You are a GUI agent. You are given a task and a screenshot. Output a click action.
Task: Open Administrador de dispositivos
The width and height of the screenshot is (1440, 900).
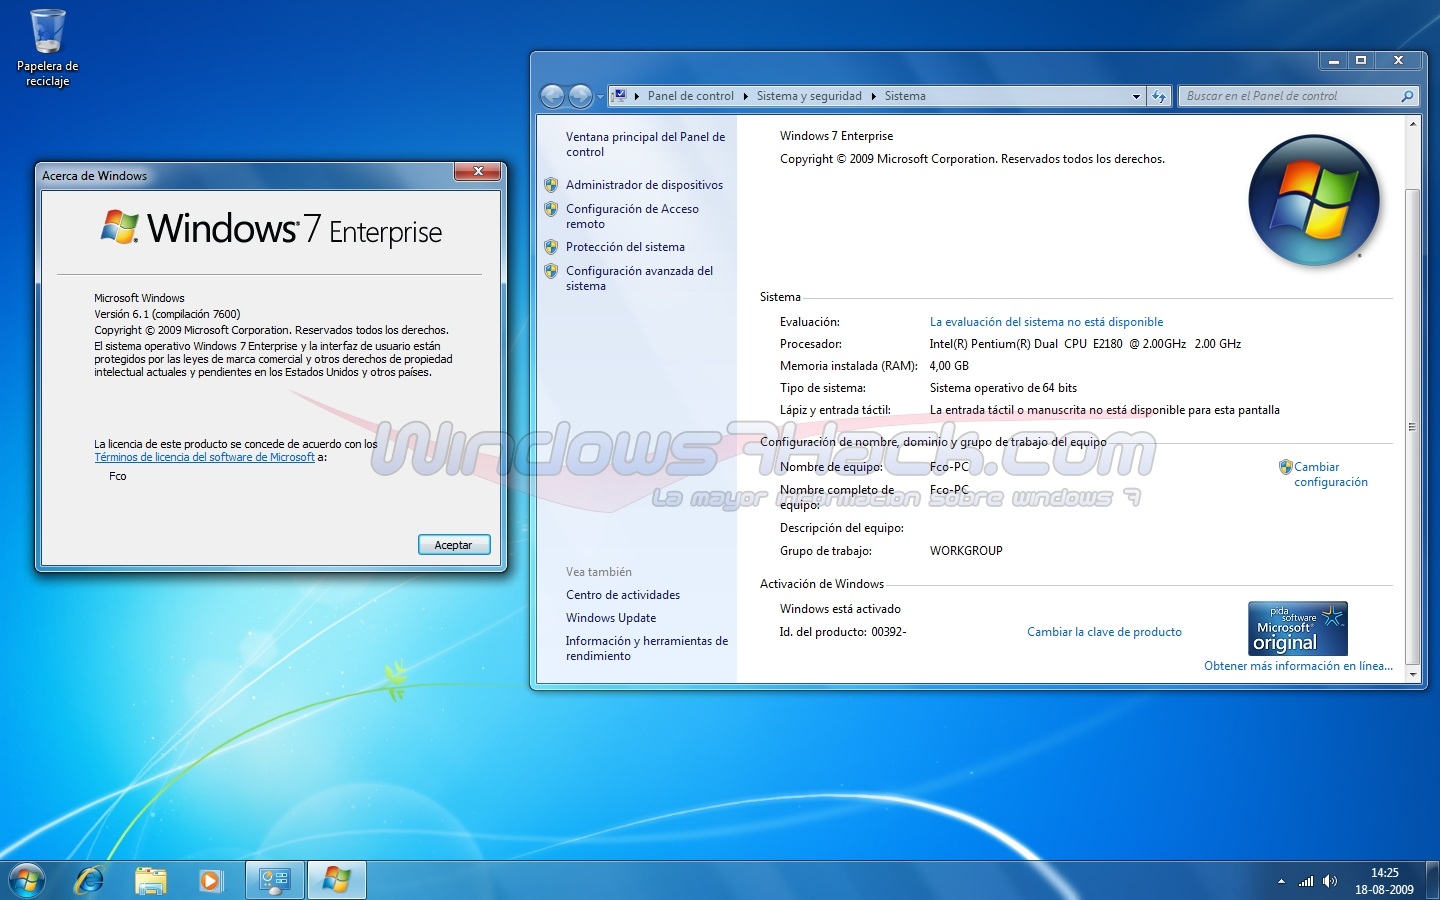click(644, 185)
